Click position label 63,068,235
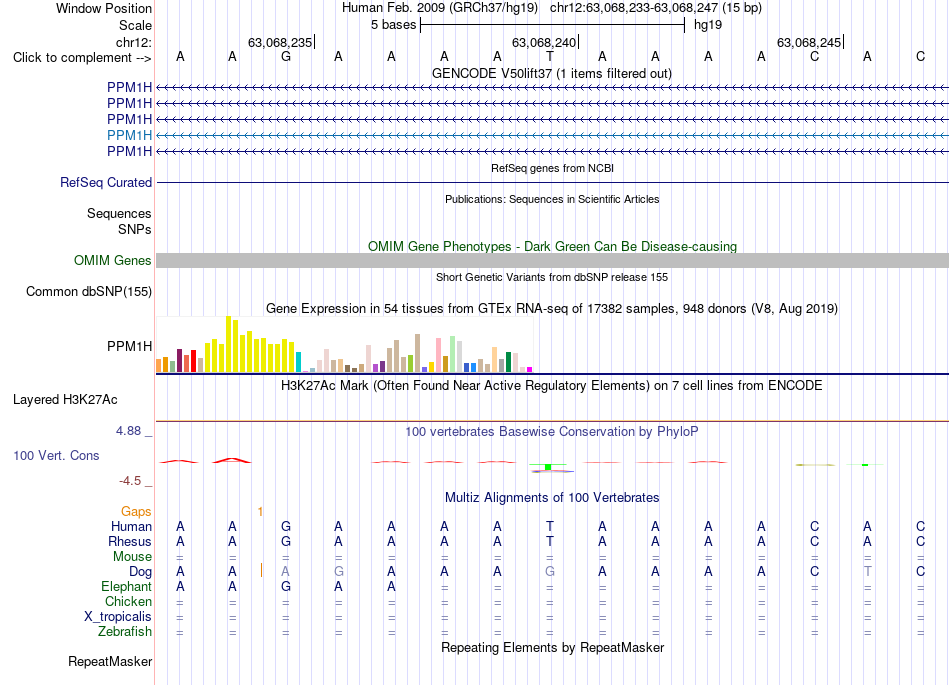Screen dimensions: 950x685 [x=280, y=42]
